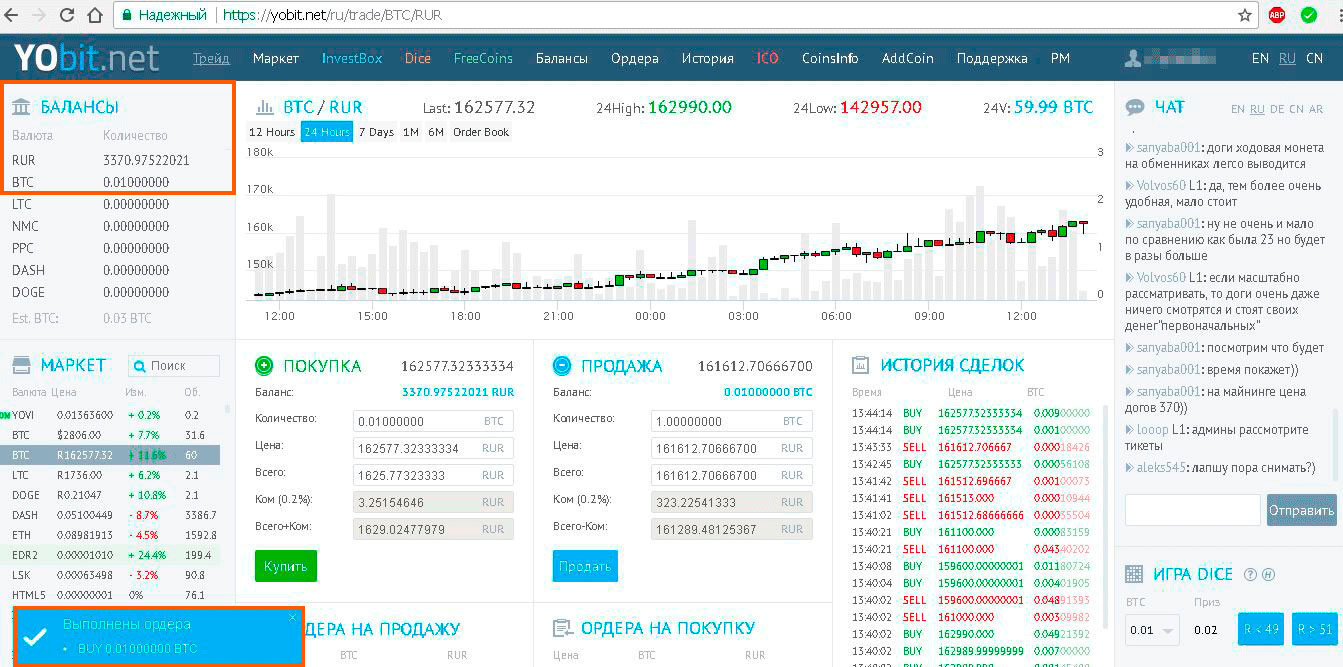Click the chat message input field

1192,509
